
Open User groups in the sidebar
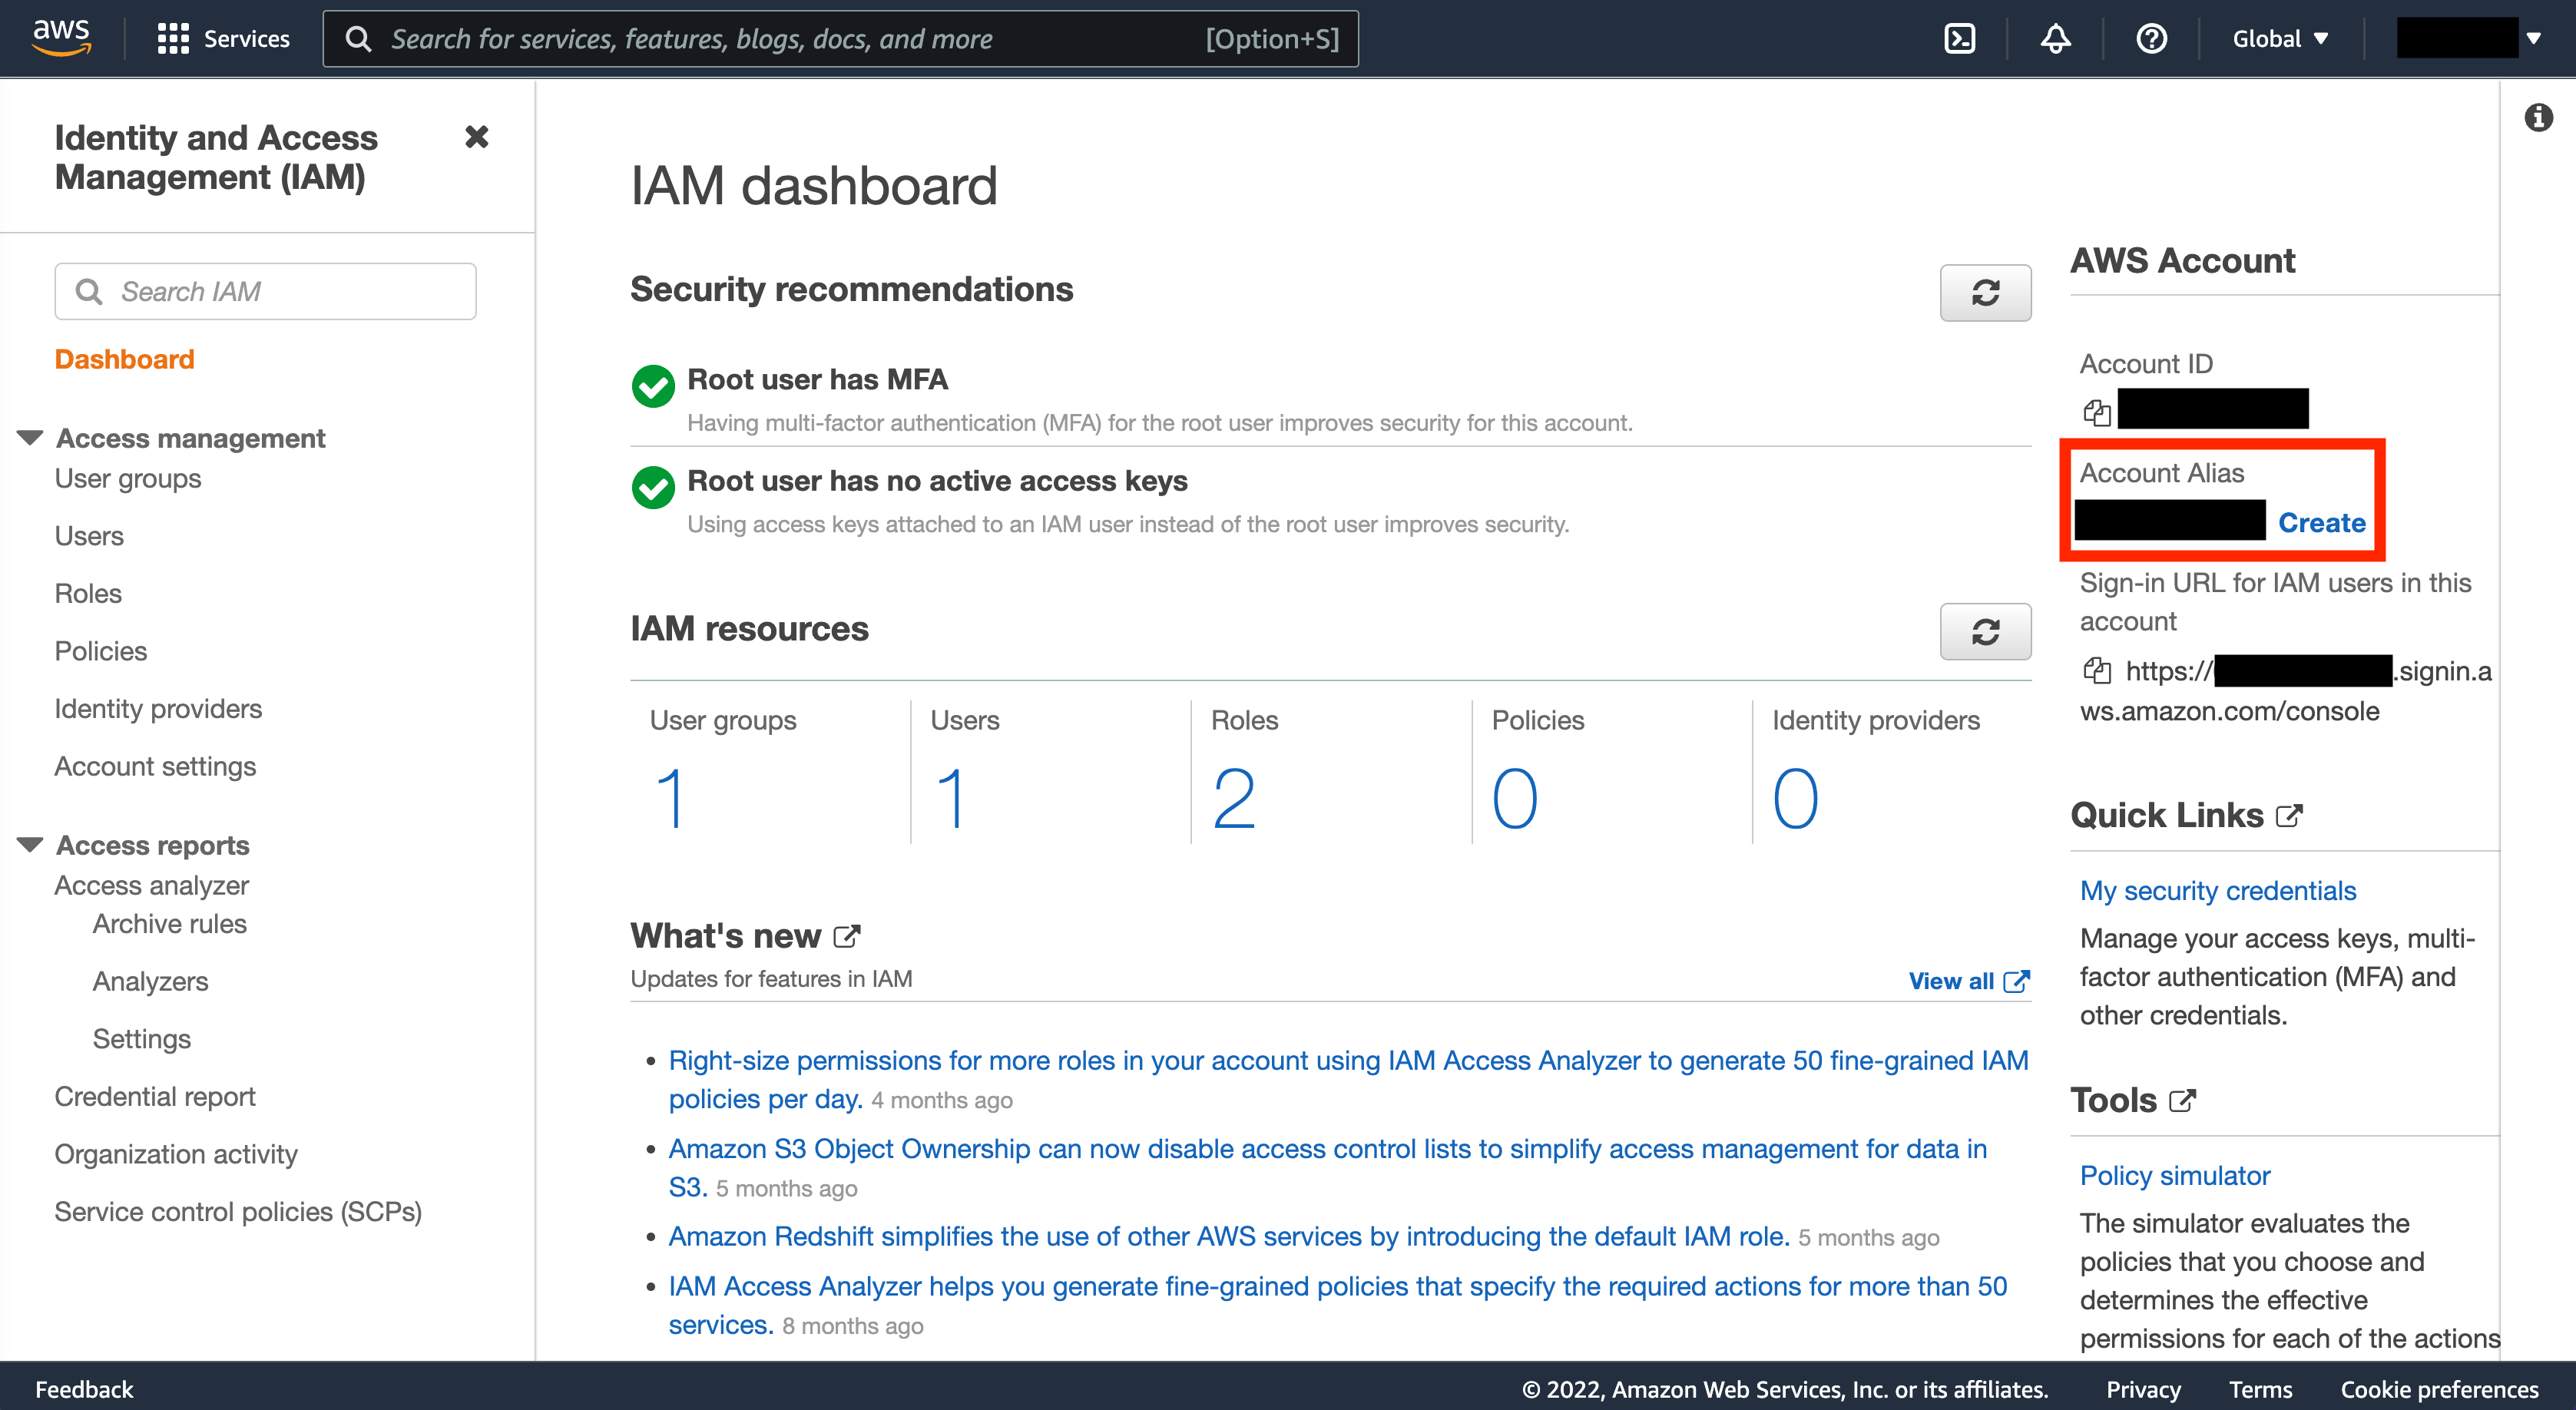click(127, 479)
